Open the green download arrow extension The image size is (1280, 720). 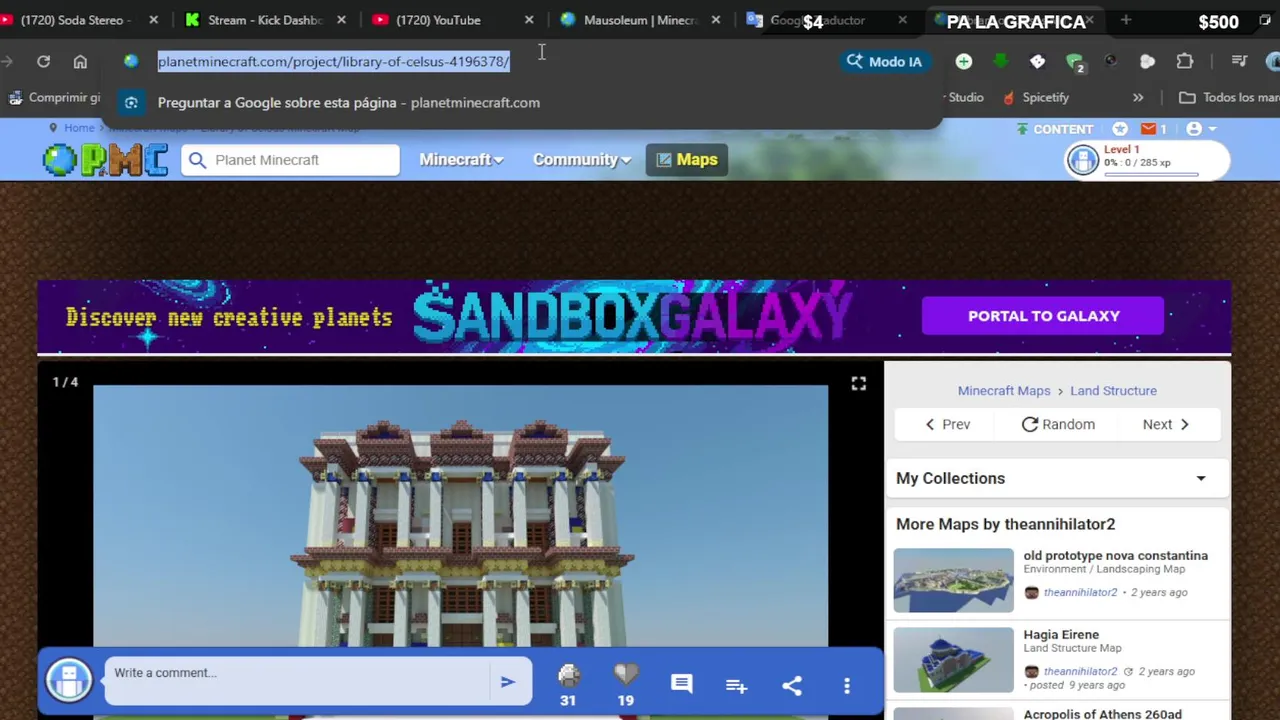pos(1000,61)
